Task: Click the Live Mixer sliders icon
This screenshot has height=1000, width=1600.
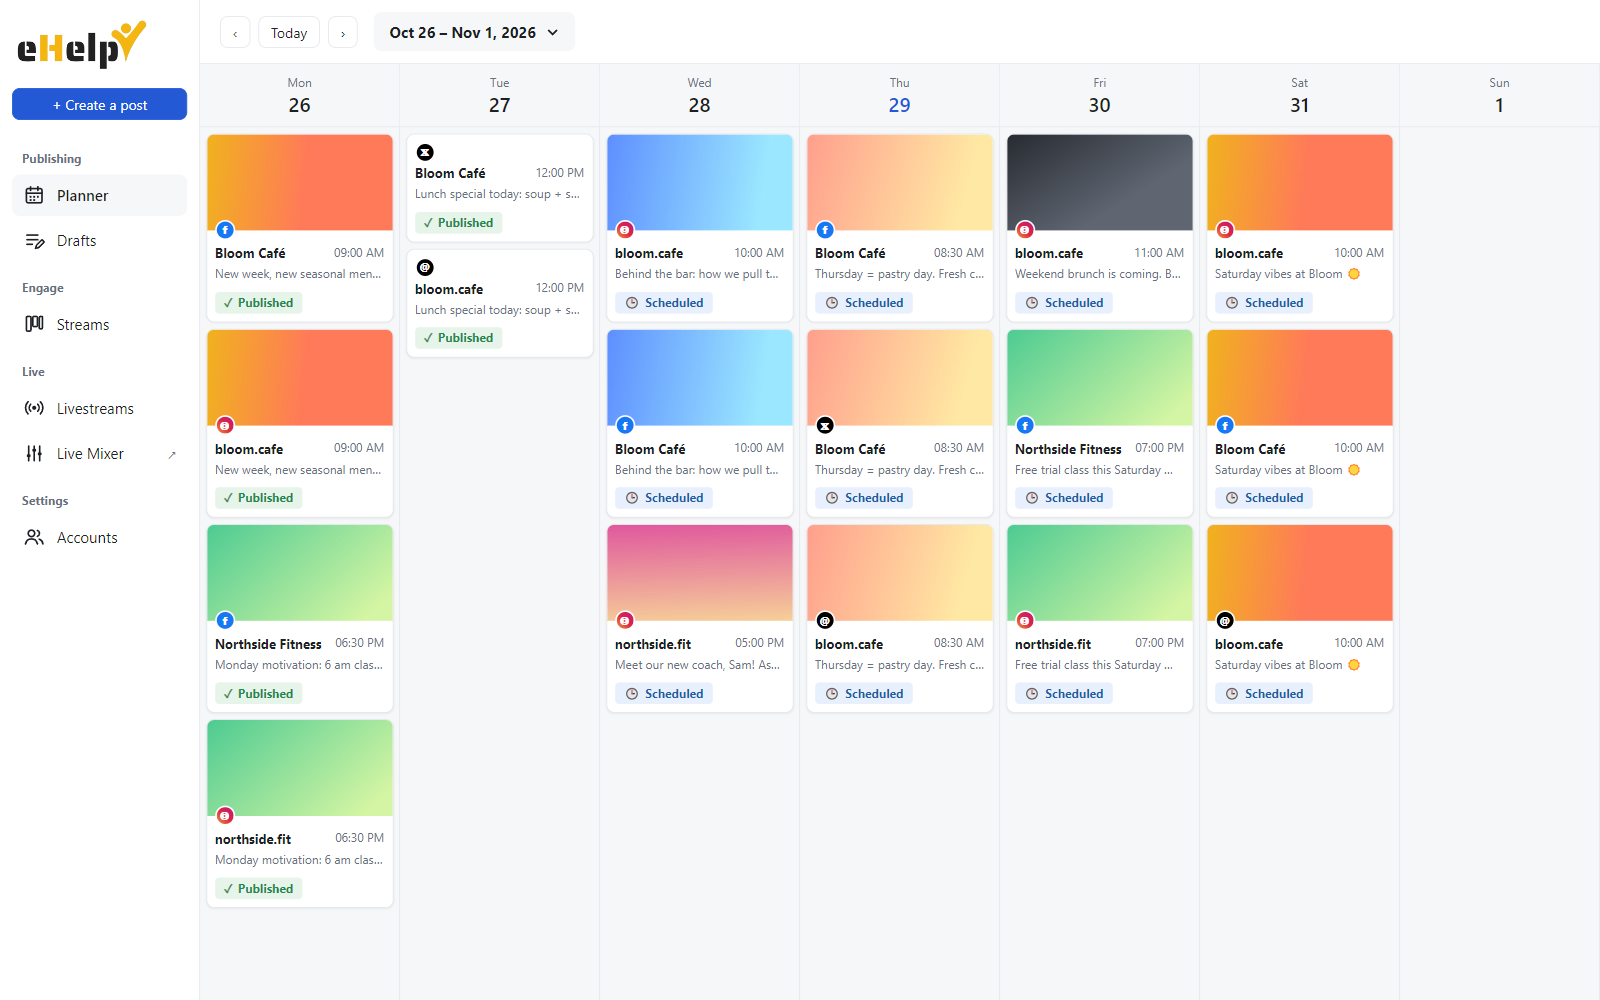Action: tap(34, 453)
